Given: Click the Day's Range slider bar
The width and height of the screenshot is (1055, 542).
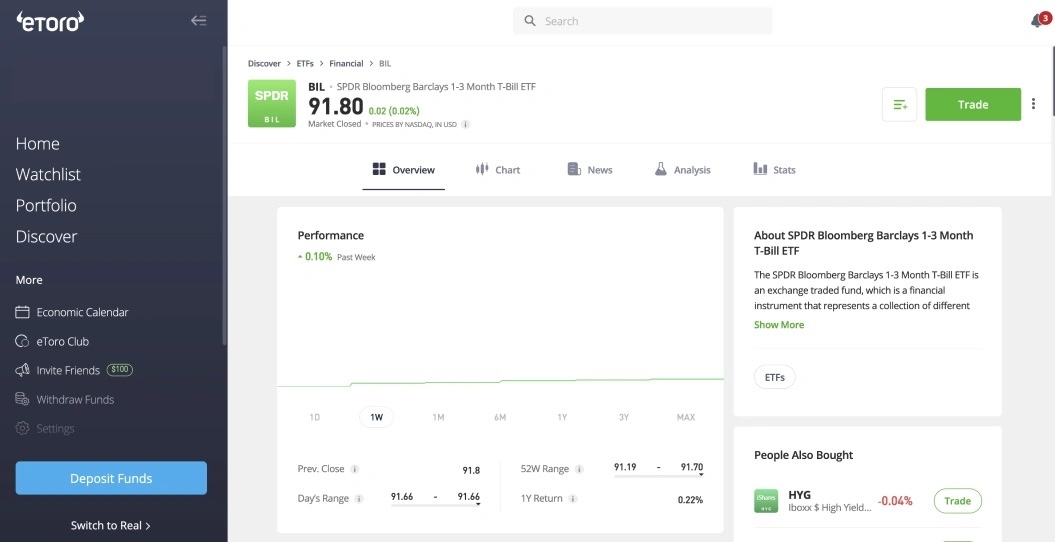Looking at the screenshot, I should [x=435, y=506].
